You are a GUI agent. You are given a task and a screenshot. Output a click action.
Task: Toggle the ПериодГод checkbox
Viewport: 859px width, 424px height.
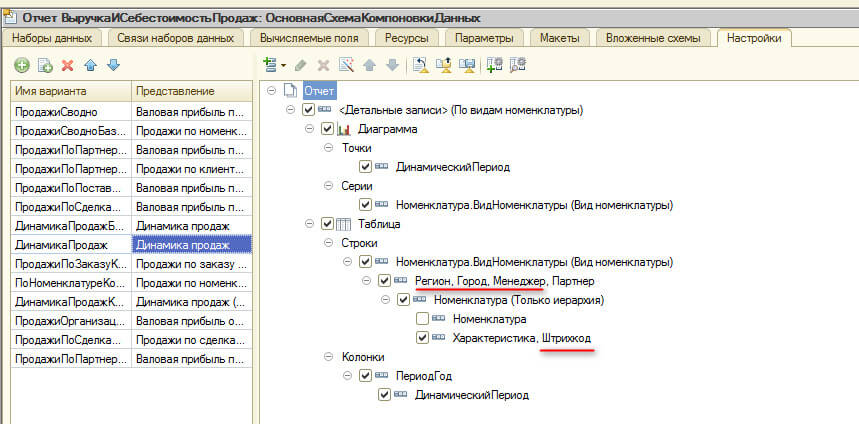364,376
